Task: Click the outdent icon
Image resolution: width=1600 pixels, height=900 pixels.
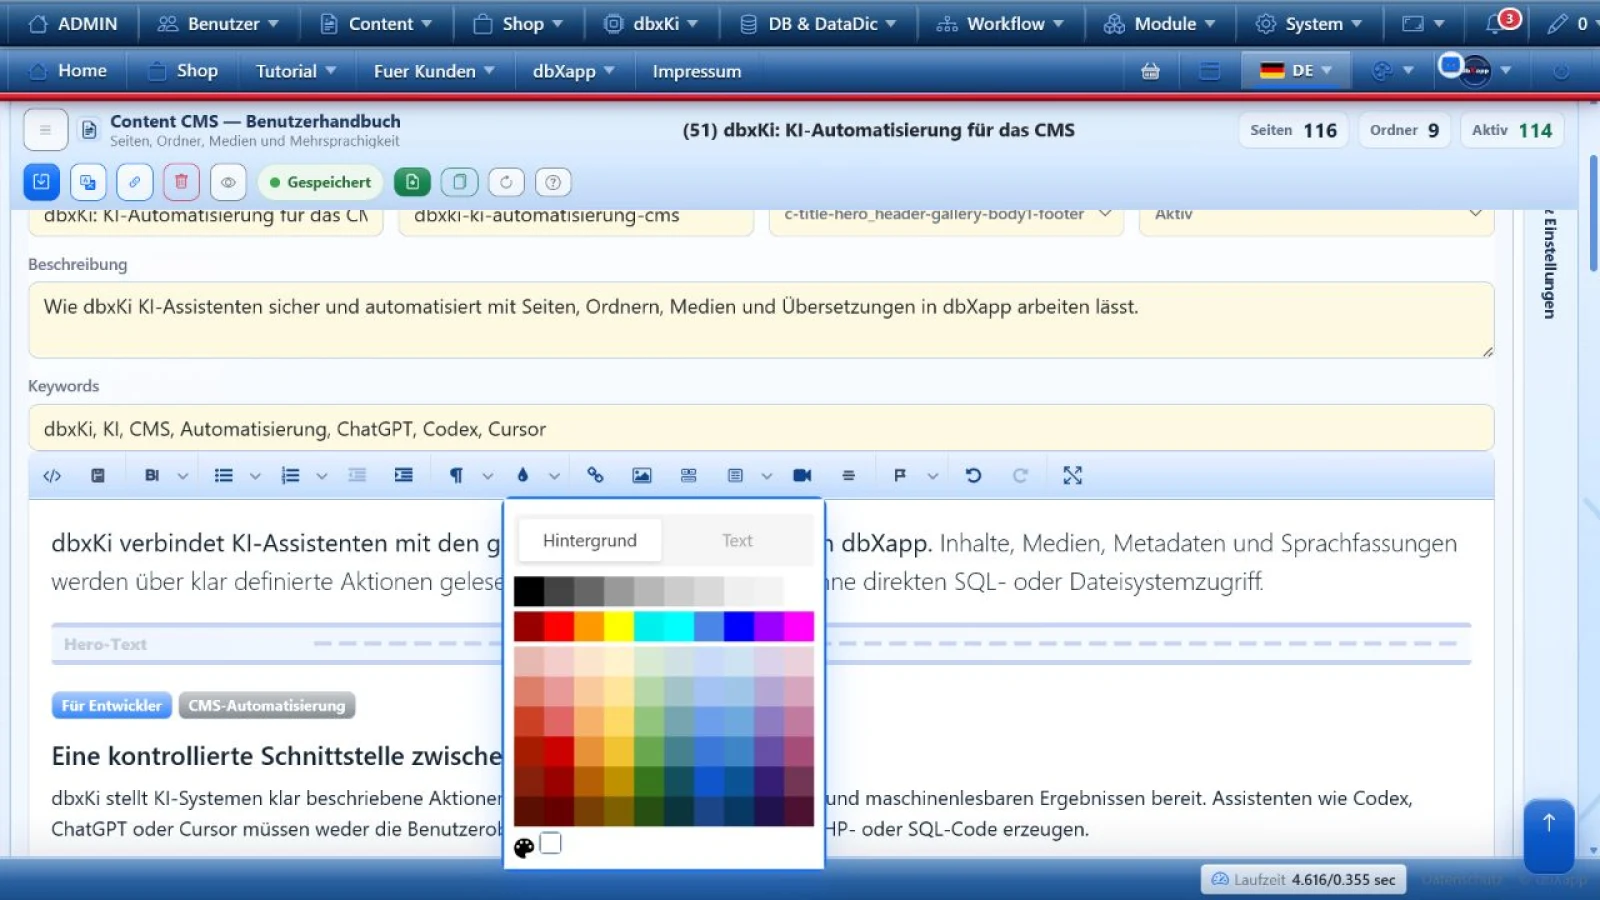Action: tap(357, 476)
